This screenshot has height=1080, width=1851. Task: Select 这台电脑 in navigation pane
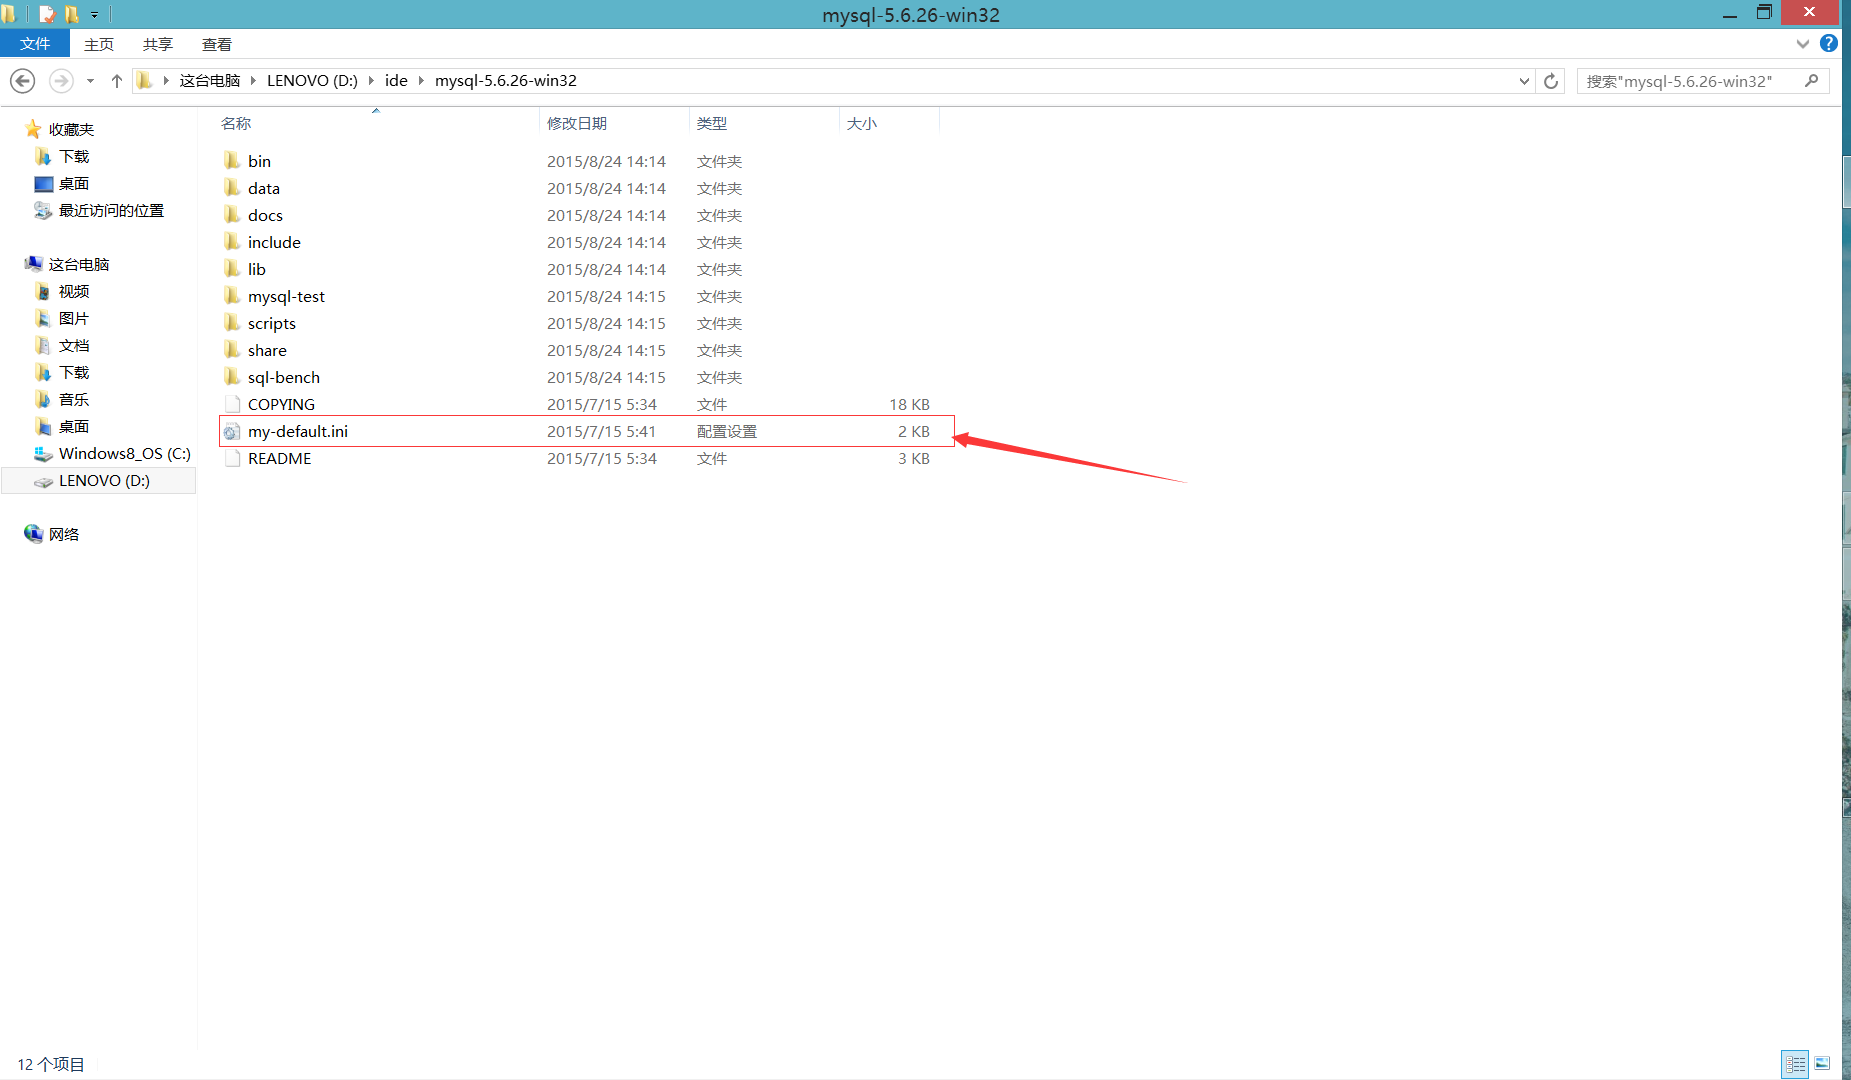(x=79, y=264)
